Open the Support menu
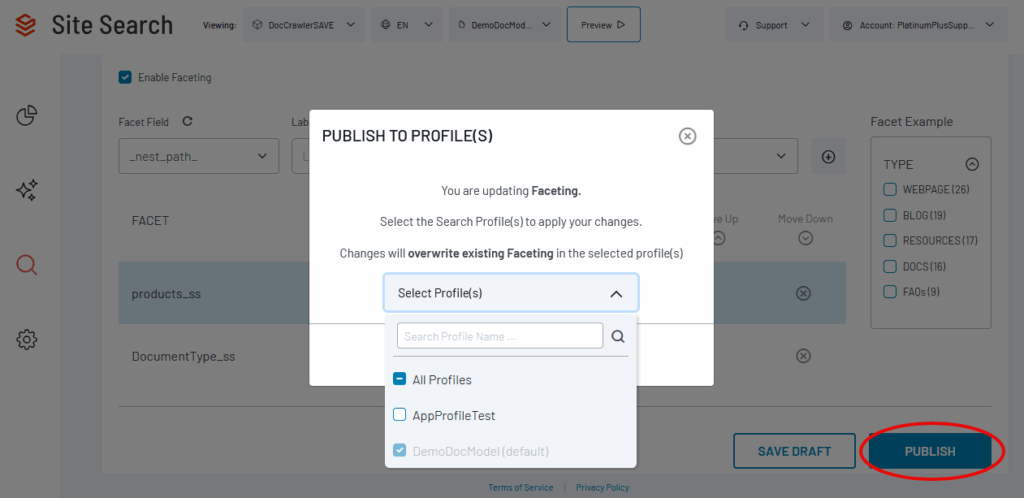 [x=775, y=25]
